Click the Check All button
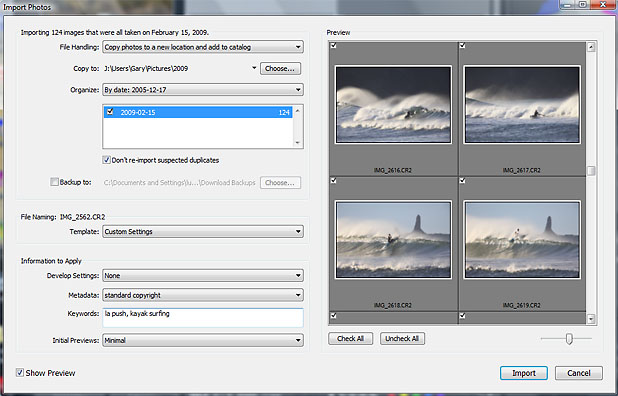618x396 pixels. (x=350, y=338)
